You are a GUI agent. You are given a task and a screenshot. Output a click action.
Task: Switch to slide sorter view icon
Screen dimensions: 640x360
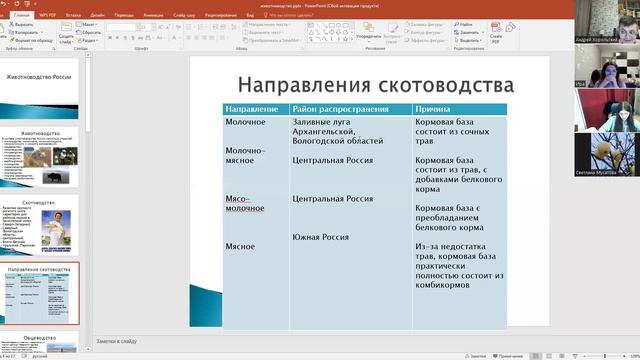click(549, 356)
